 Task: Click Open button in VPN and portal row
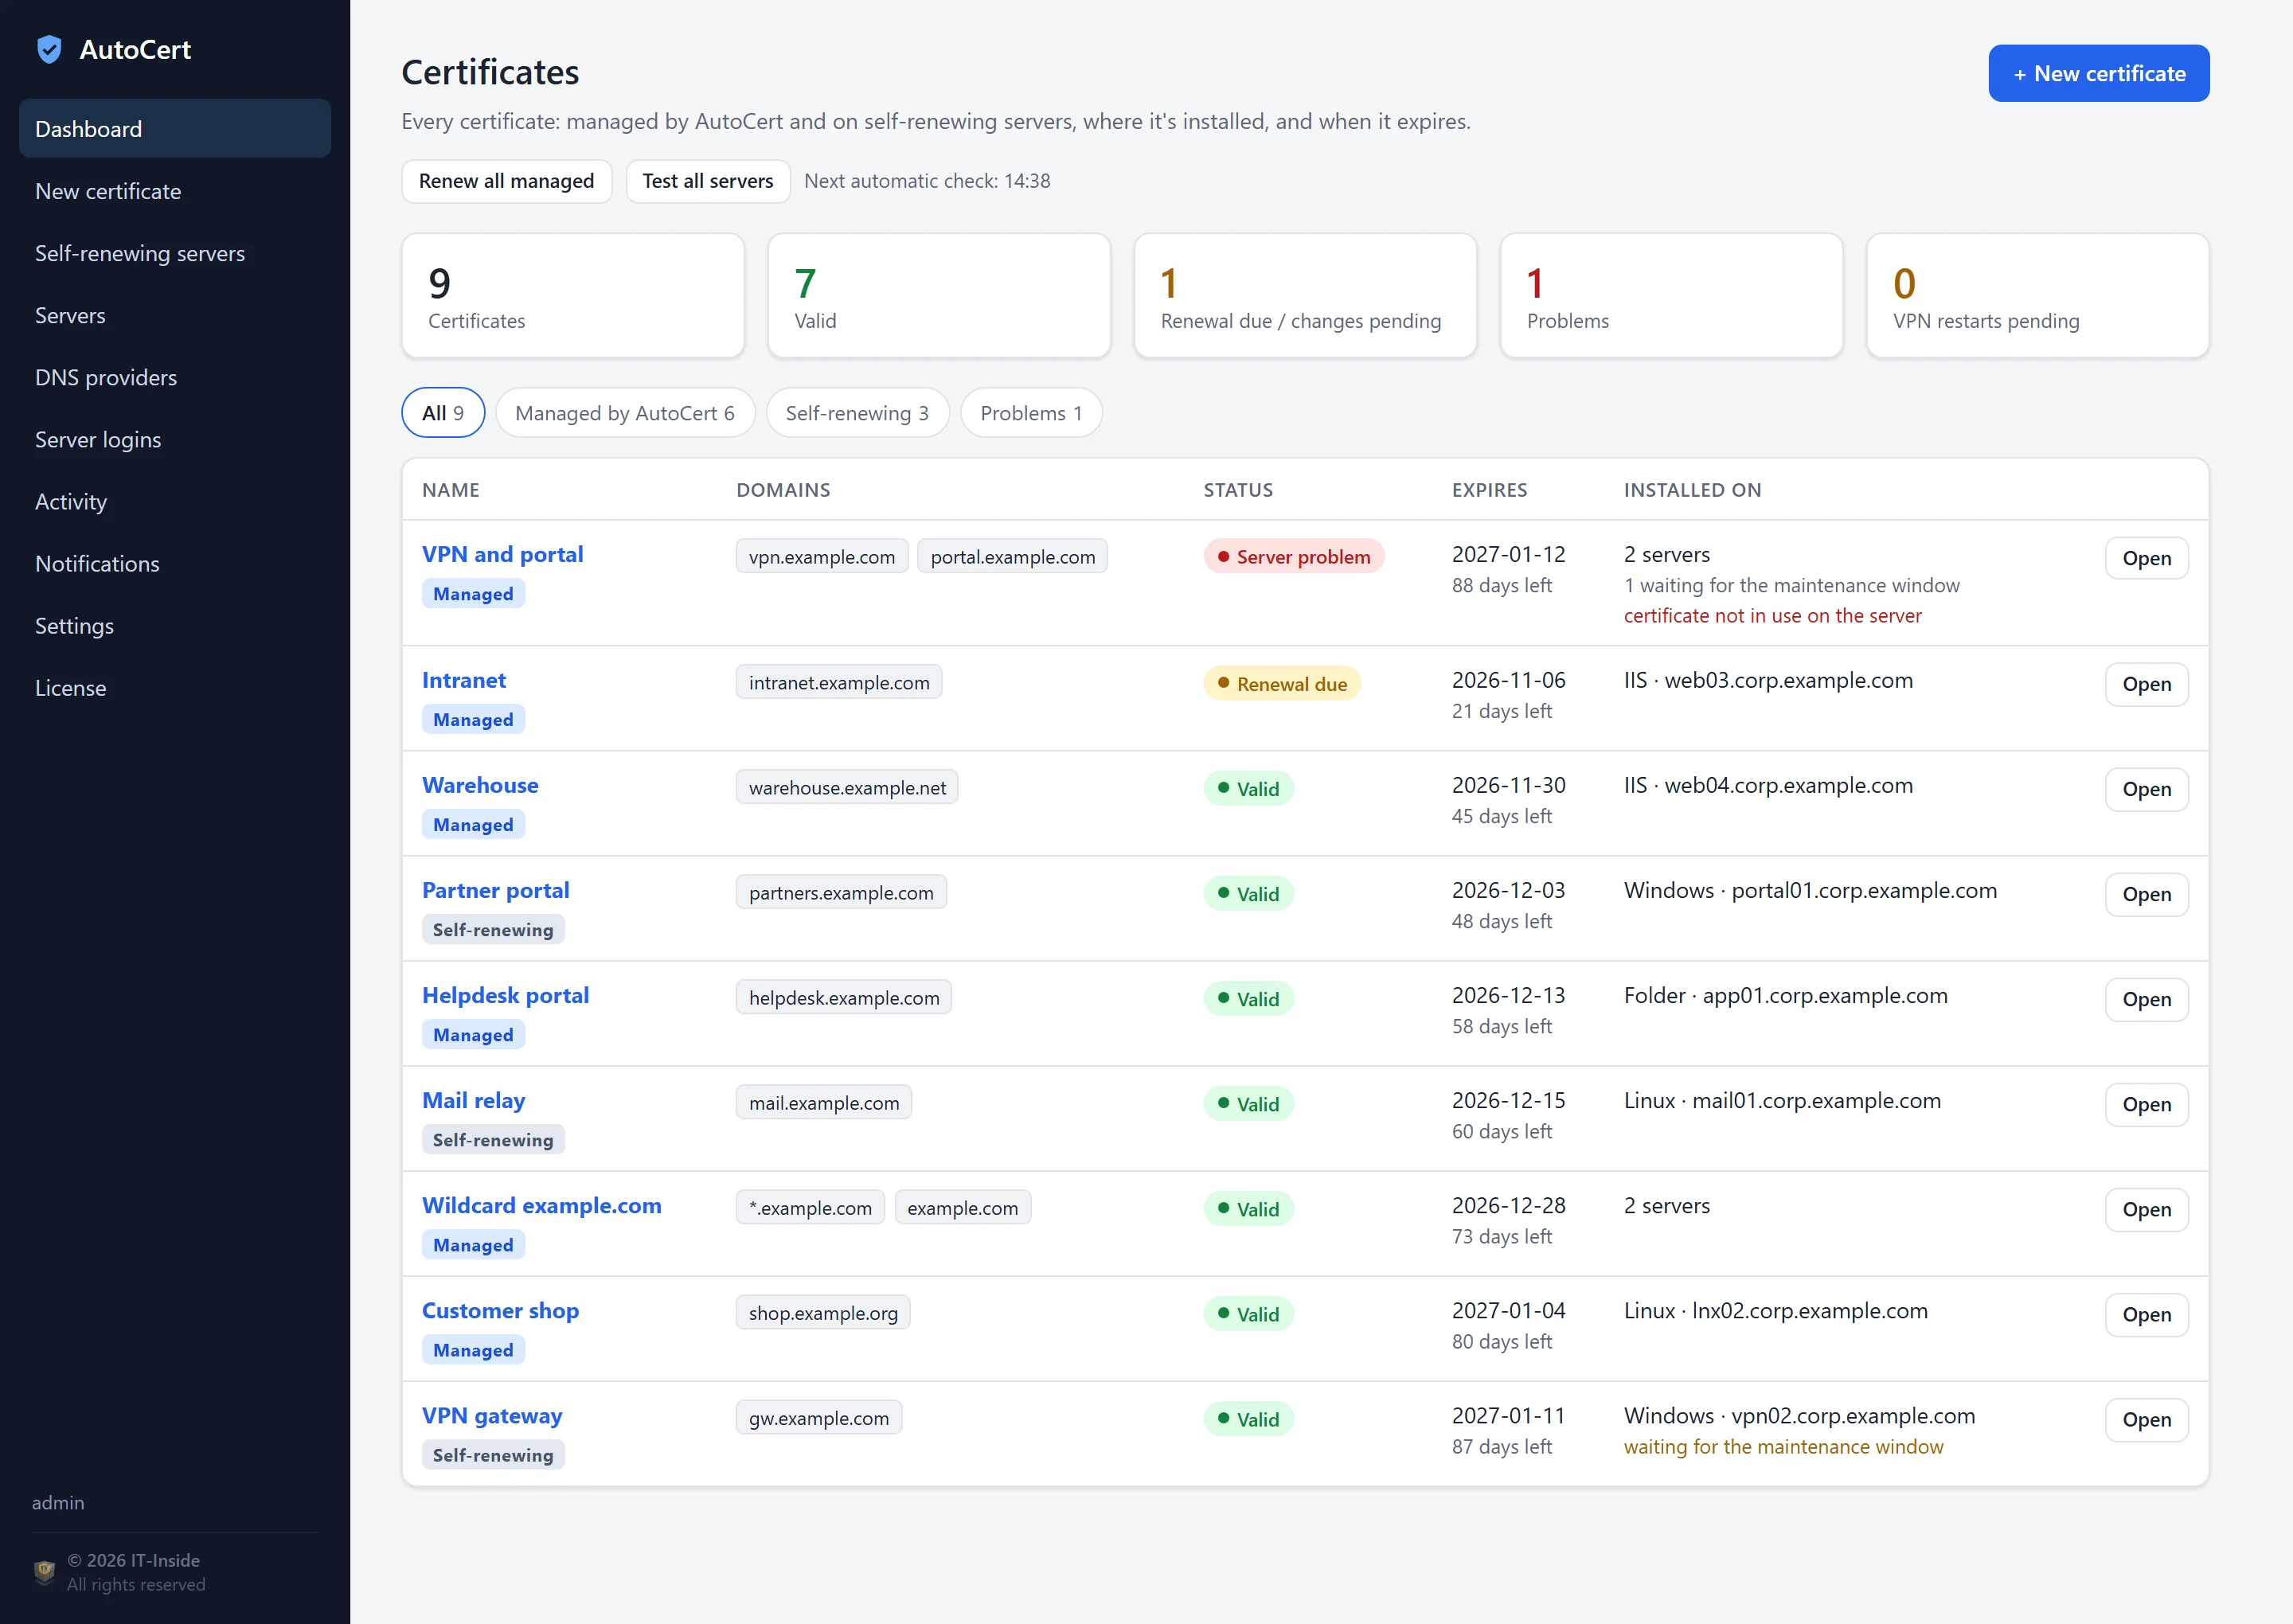[x=2146, y=558]
